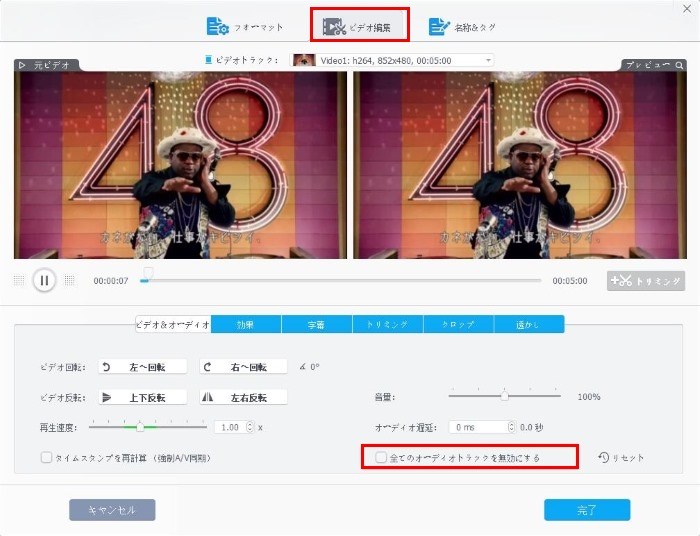The height and width of the screenshot is (536, 700).
Task: Enable the recalculate timestamps checkbox
Action: pyautogui.click(x=46, y=458)
